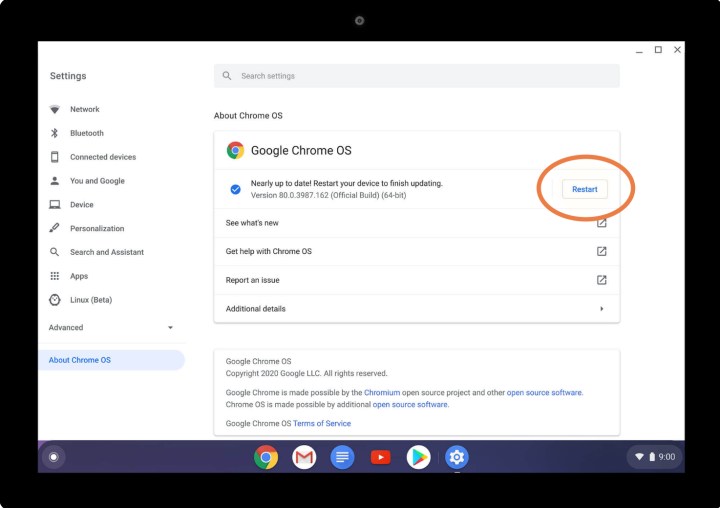Open Apps settings section
The height and width of the screenshot is (508, 720).
tap(79, 276)
